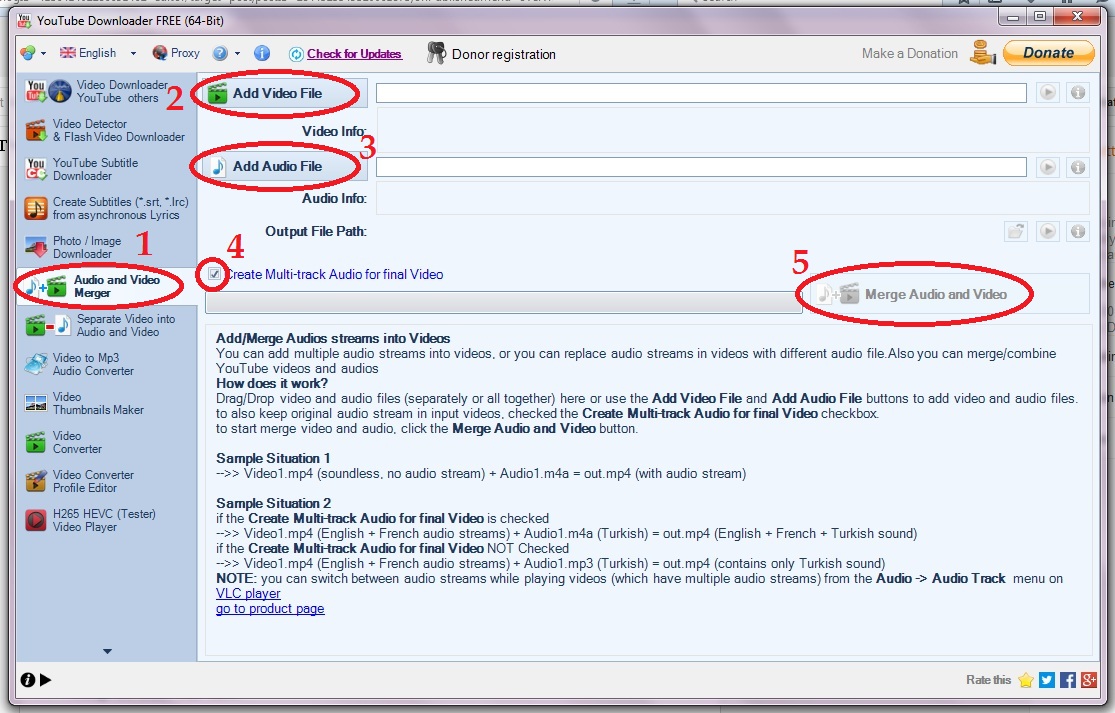Open Video Converter module
This screenshot has width=1115, height=713.
63,442
